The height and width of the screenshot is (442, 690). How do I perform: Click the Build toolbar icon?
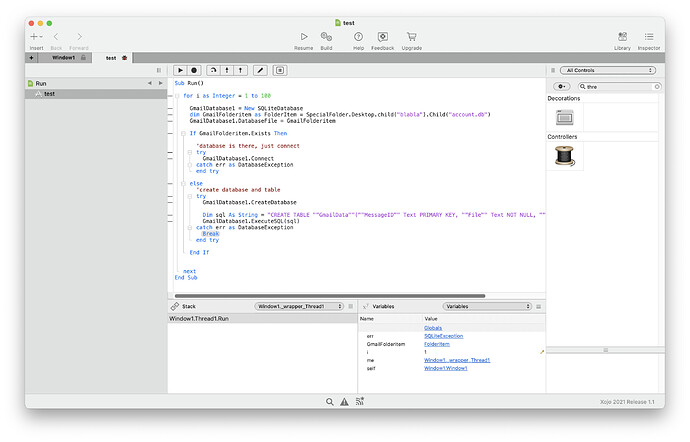click(326, 37)
